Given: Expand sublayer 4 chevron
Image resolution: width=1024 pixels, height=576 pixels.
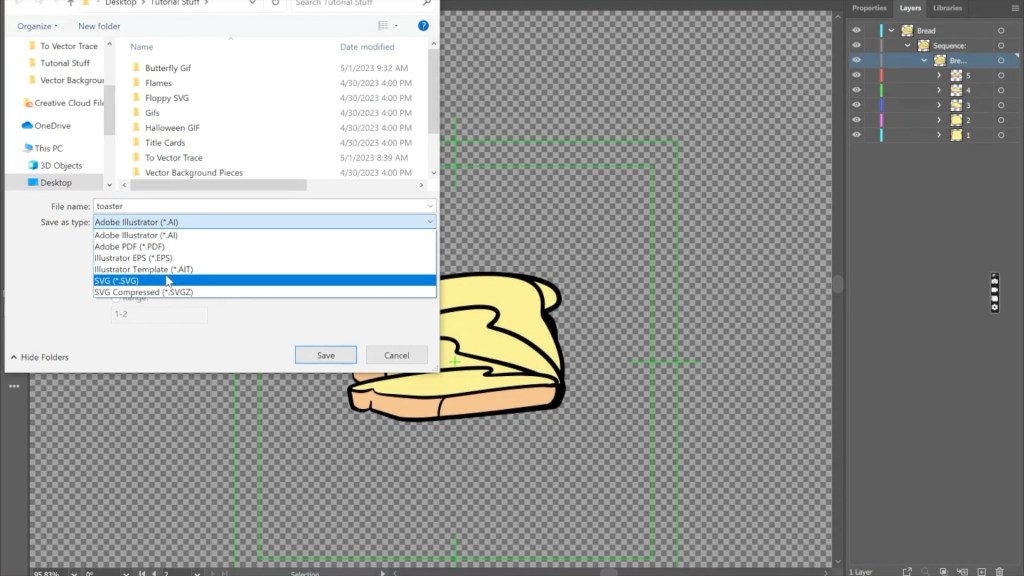Looking at the screenshot, I should 939,91.
